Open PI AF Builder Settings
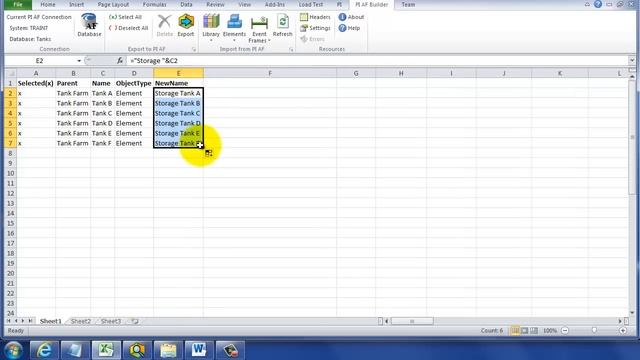 pyautogui.click(x=315, y=28)
